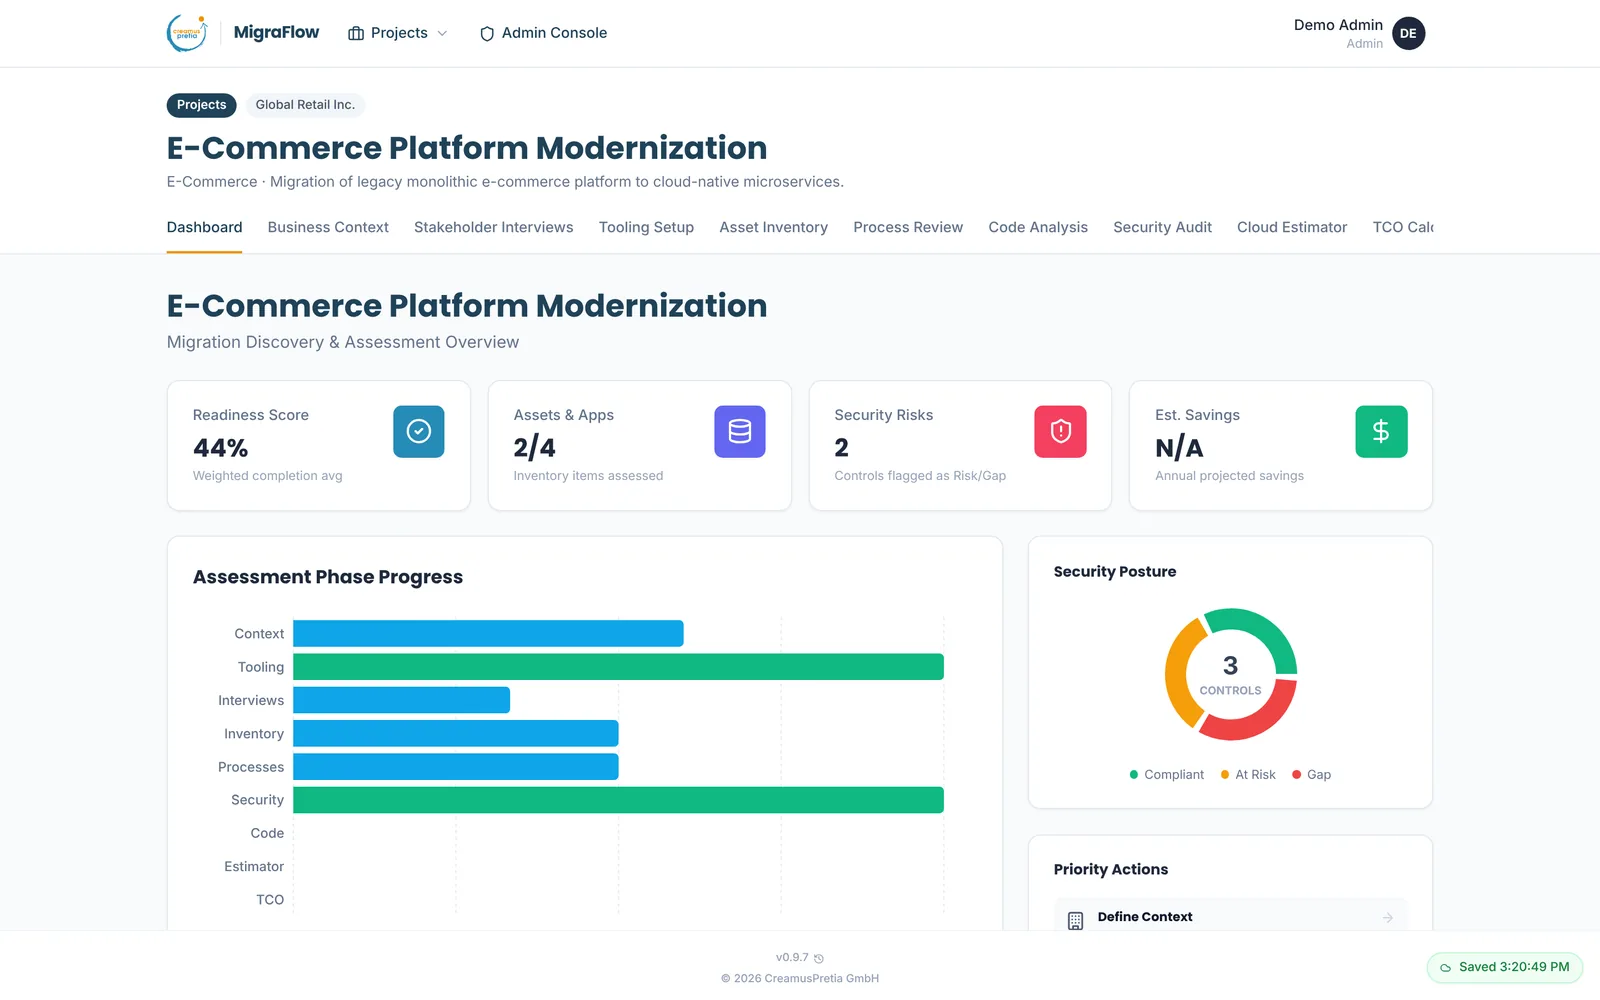Viewport: 1600px width, 1000px height.
Task: Select the Code Analysis tab
Action: (1038, 227)
